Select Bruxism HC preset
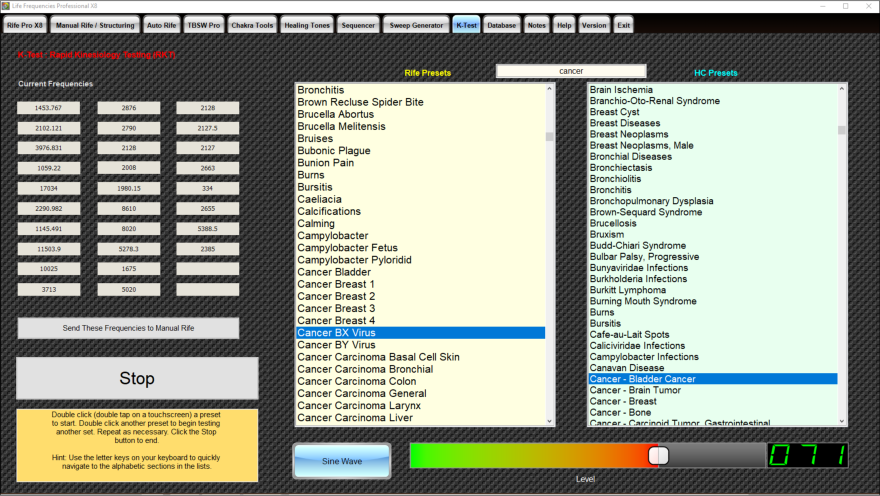 pyautogui.click(x=713, y=235)
